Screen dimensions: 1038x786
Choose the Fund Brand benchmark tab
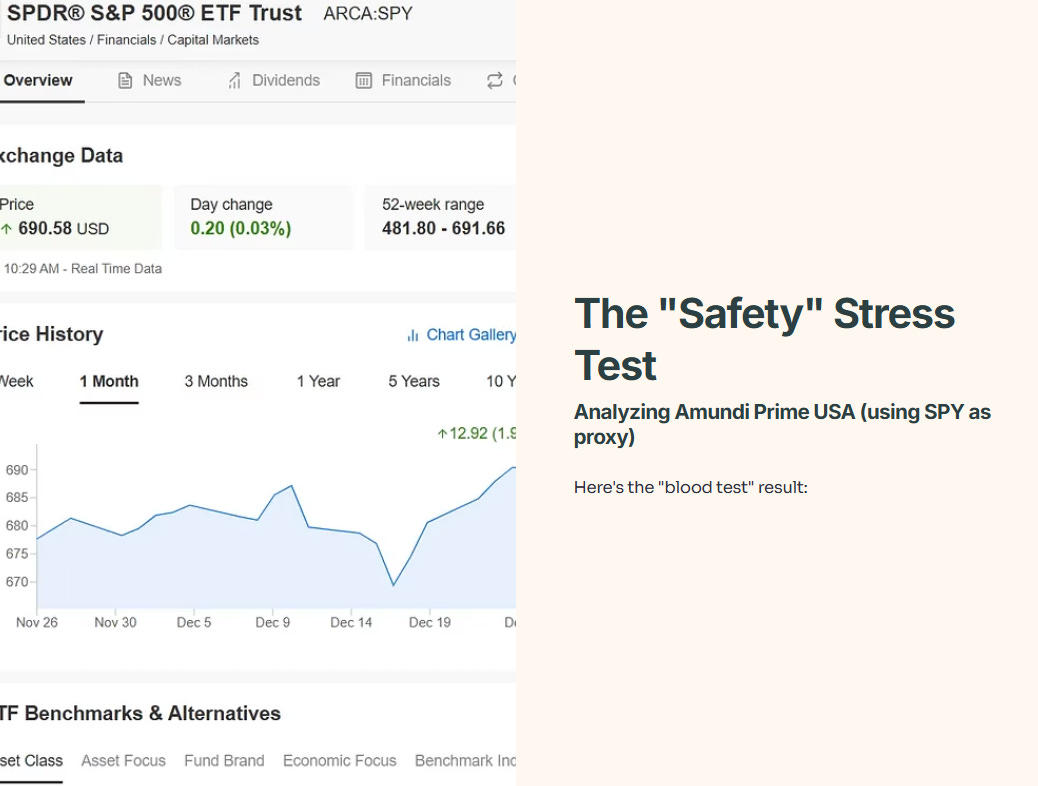pos(224,761)
